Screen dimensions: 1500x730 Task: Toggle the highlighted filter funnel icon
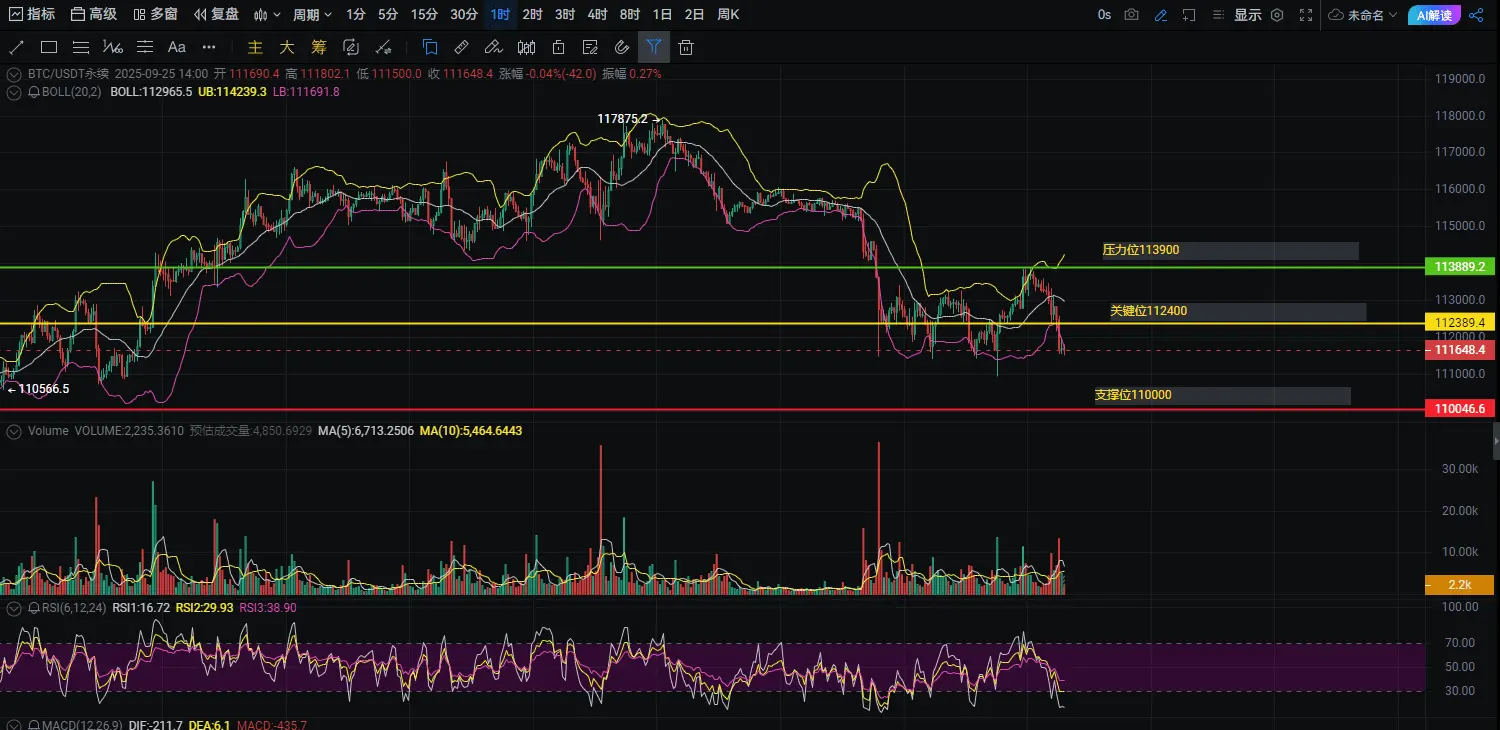point(654,47)
